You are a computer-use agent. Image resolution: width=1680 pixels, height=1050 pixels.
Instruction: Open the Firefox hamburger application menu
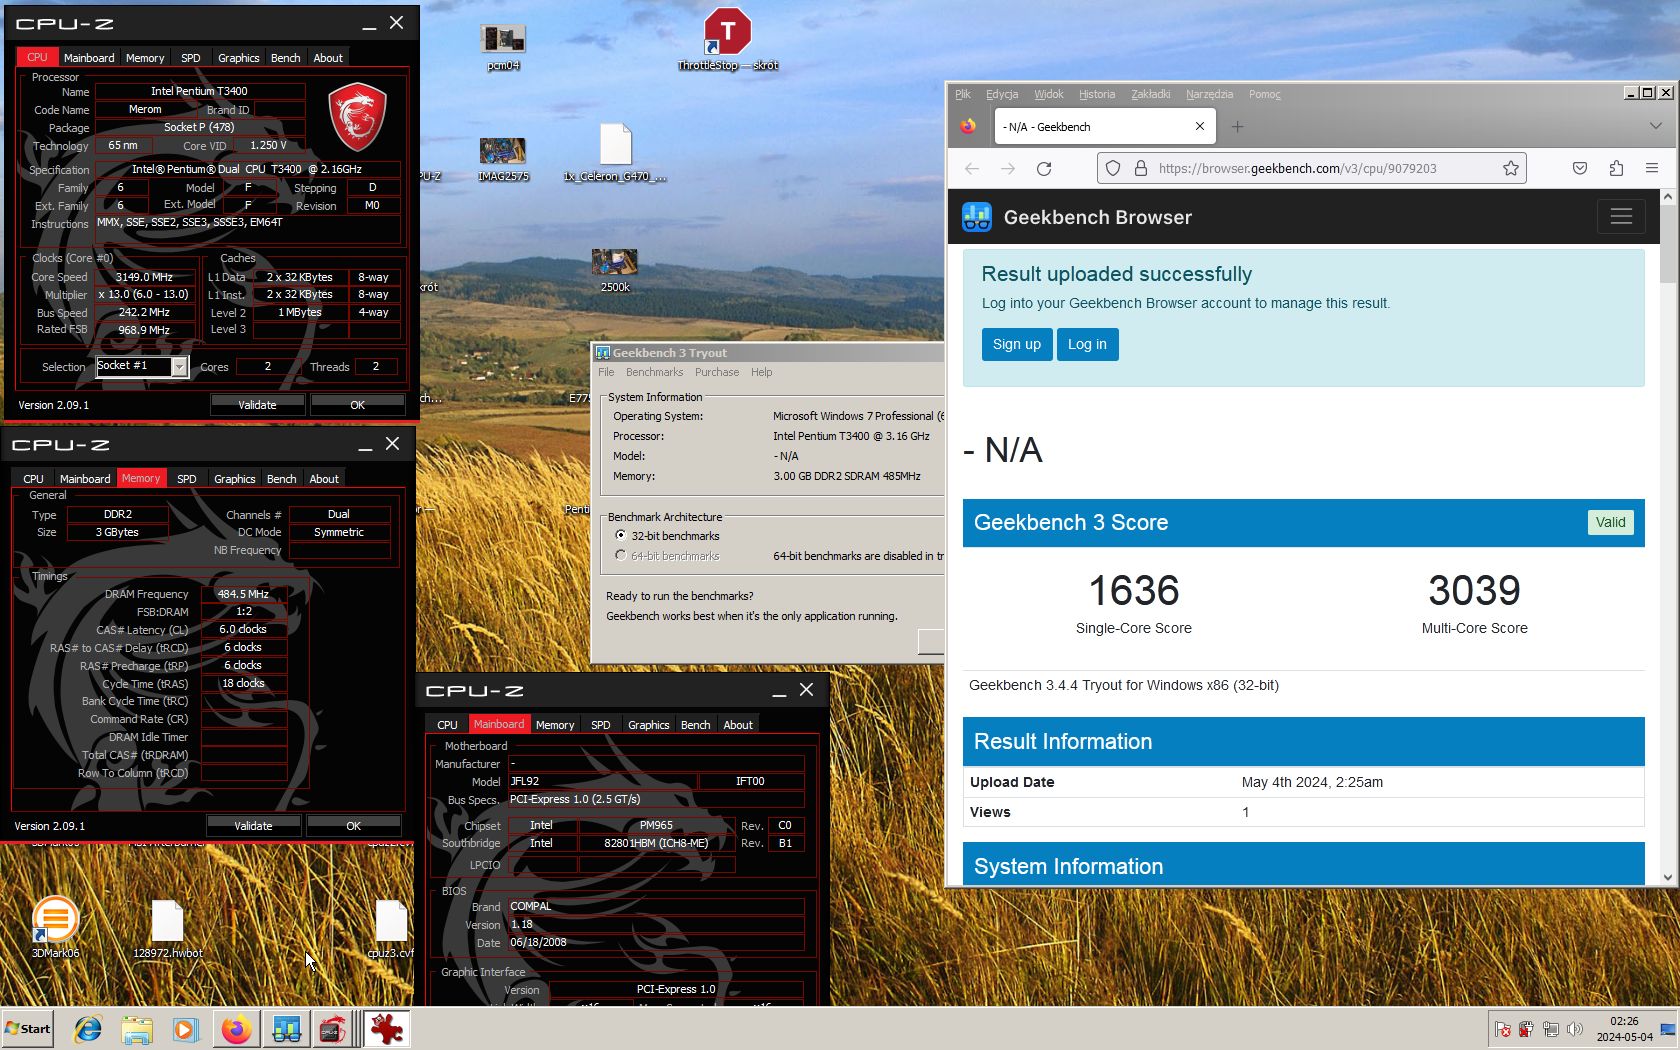point(1652,168)
